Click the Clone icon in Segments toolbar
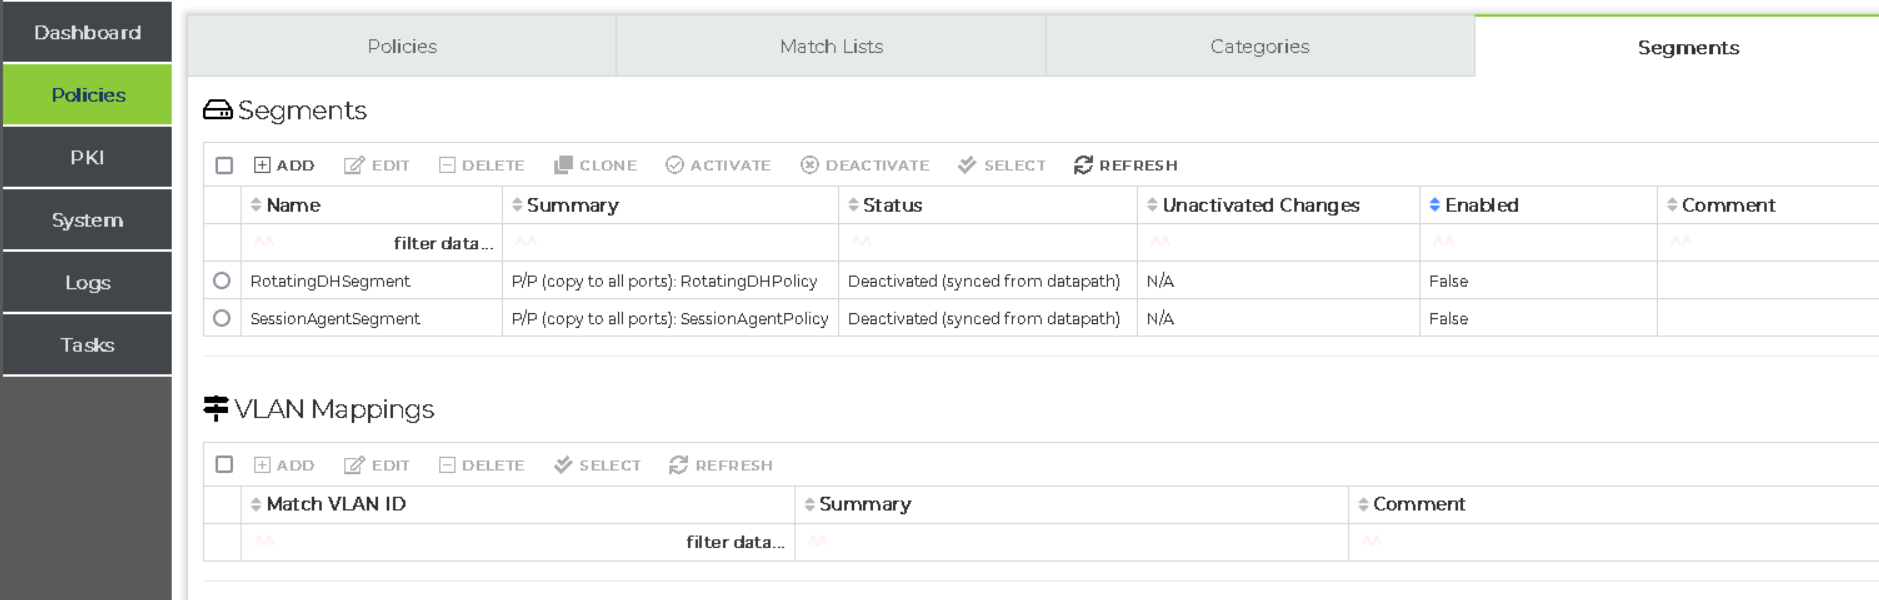1879x600 pixels. 564,165
